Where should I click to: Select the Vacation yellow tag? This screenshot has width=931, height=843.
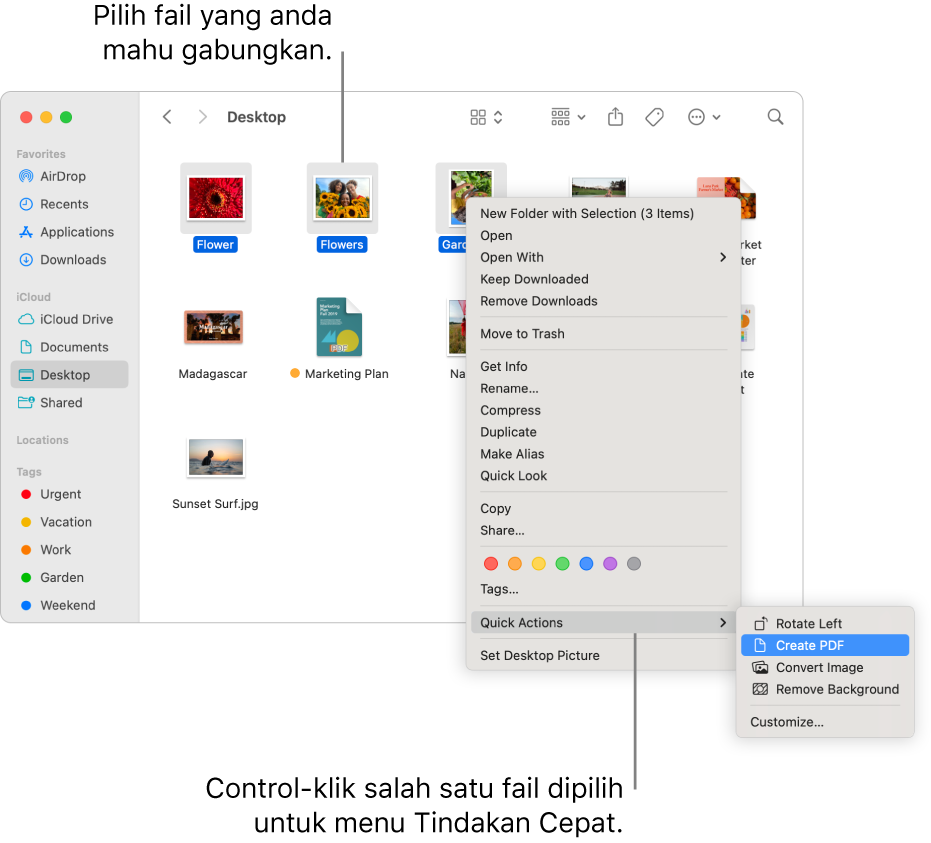tap(69, 522)
